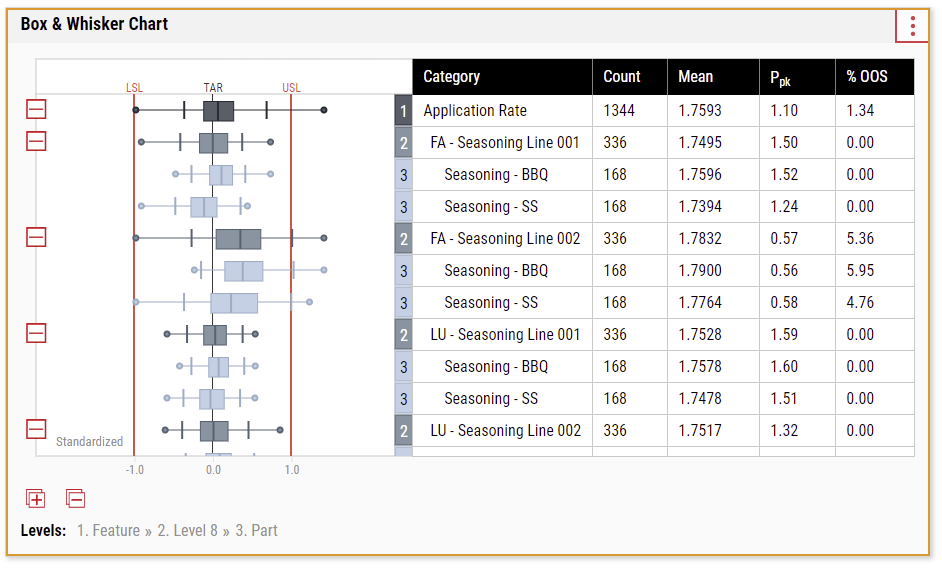Viewport: 942px width, 568px height.
Task: Collapse the Application Rate row
Action: tap(36, 109)
